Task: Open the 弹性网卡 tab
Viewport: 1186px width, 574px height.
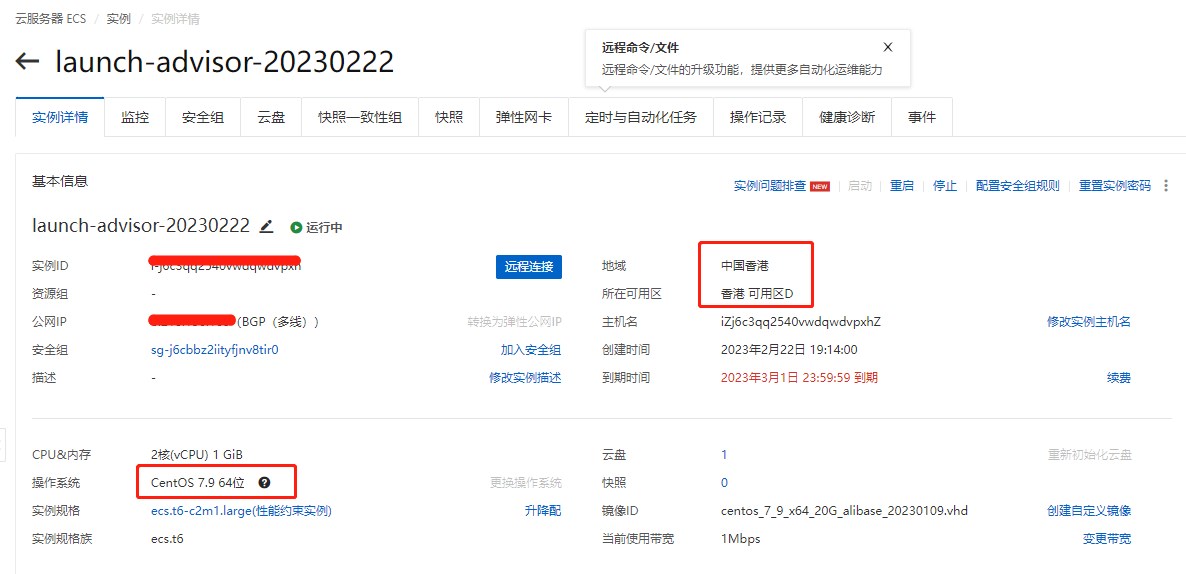Action: [523, 117]
